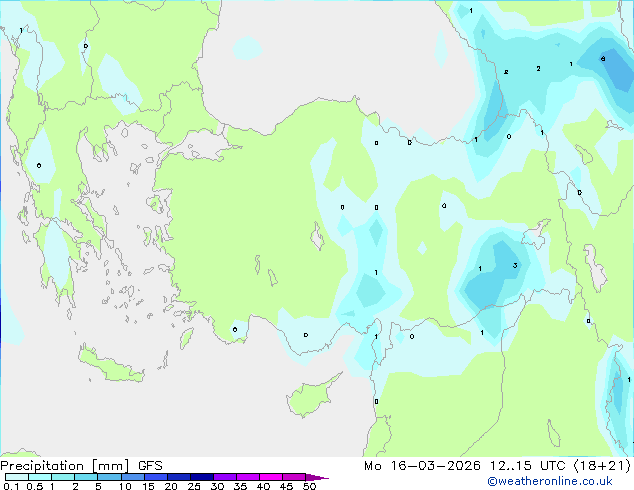The width and height of the screenshot is (634, 490).
Task: Click the "Precipitation [mm] GFS" title text
Action: coord(81,466)
